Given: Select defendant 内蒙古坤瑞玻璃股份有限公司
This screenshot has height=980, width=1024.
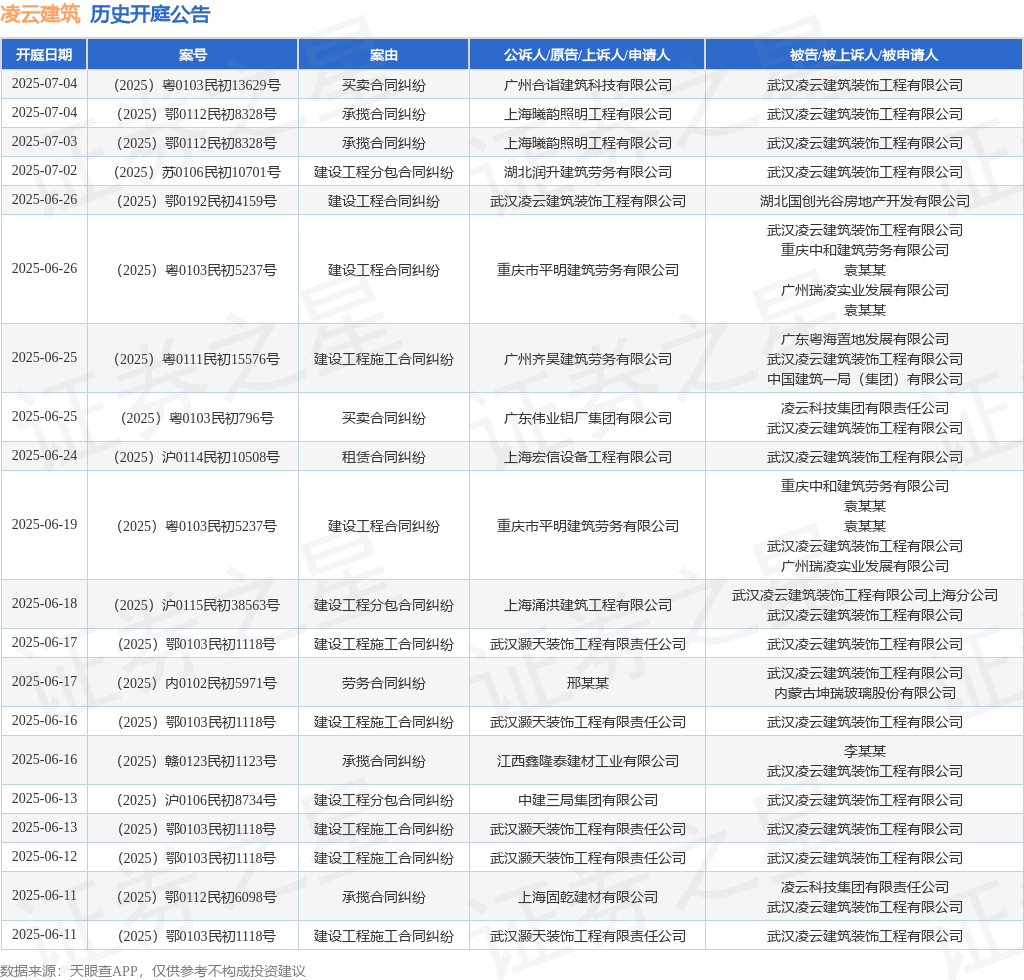Looking at the screenshot, I should (x=865, y=693).
